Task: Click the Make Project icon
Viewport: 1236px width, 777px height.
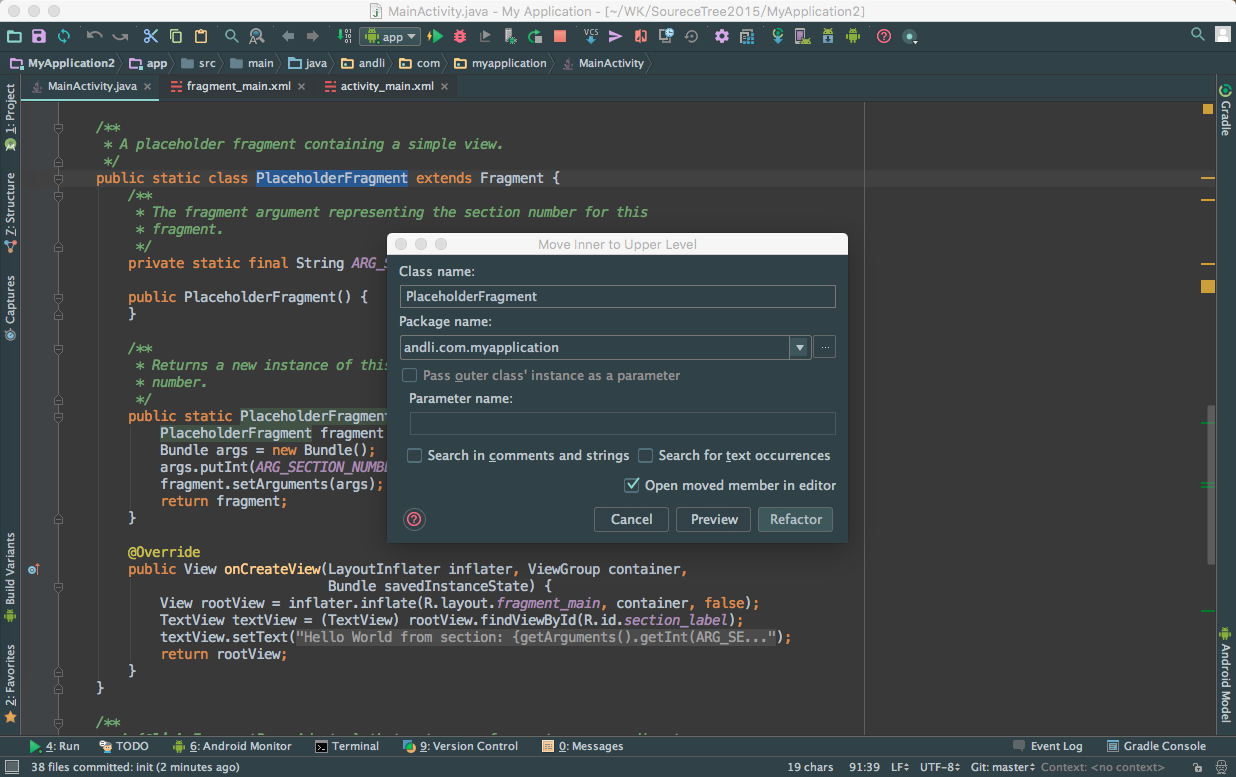Action: tap(344, 36)
